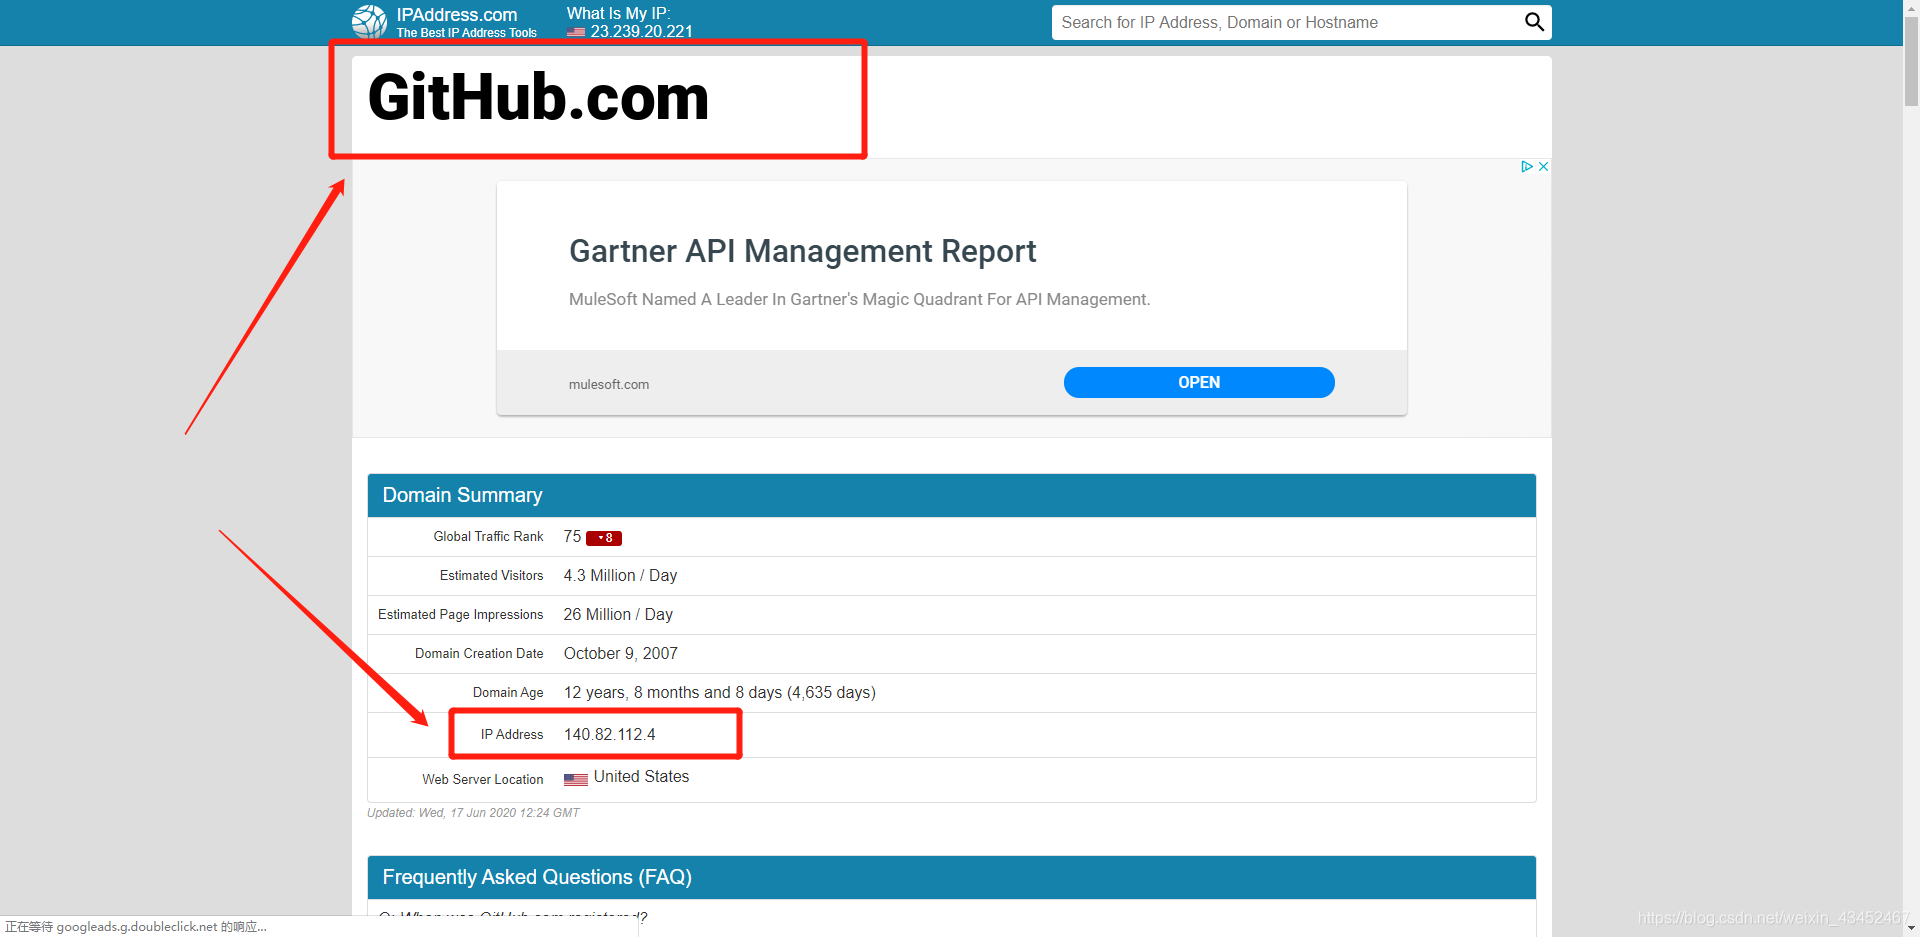This screenshot has width=1920, height=937.
Task: Click the Estimated Visitors label
Action: point(491,575)
